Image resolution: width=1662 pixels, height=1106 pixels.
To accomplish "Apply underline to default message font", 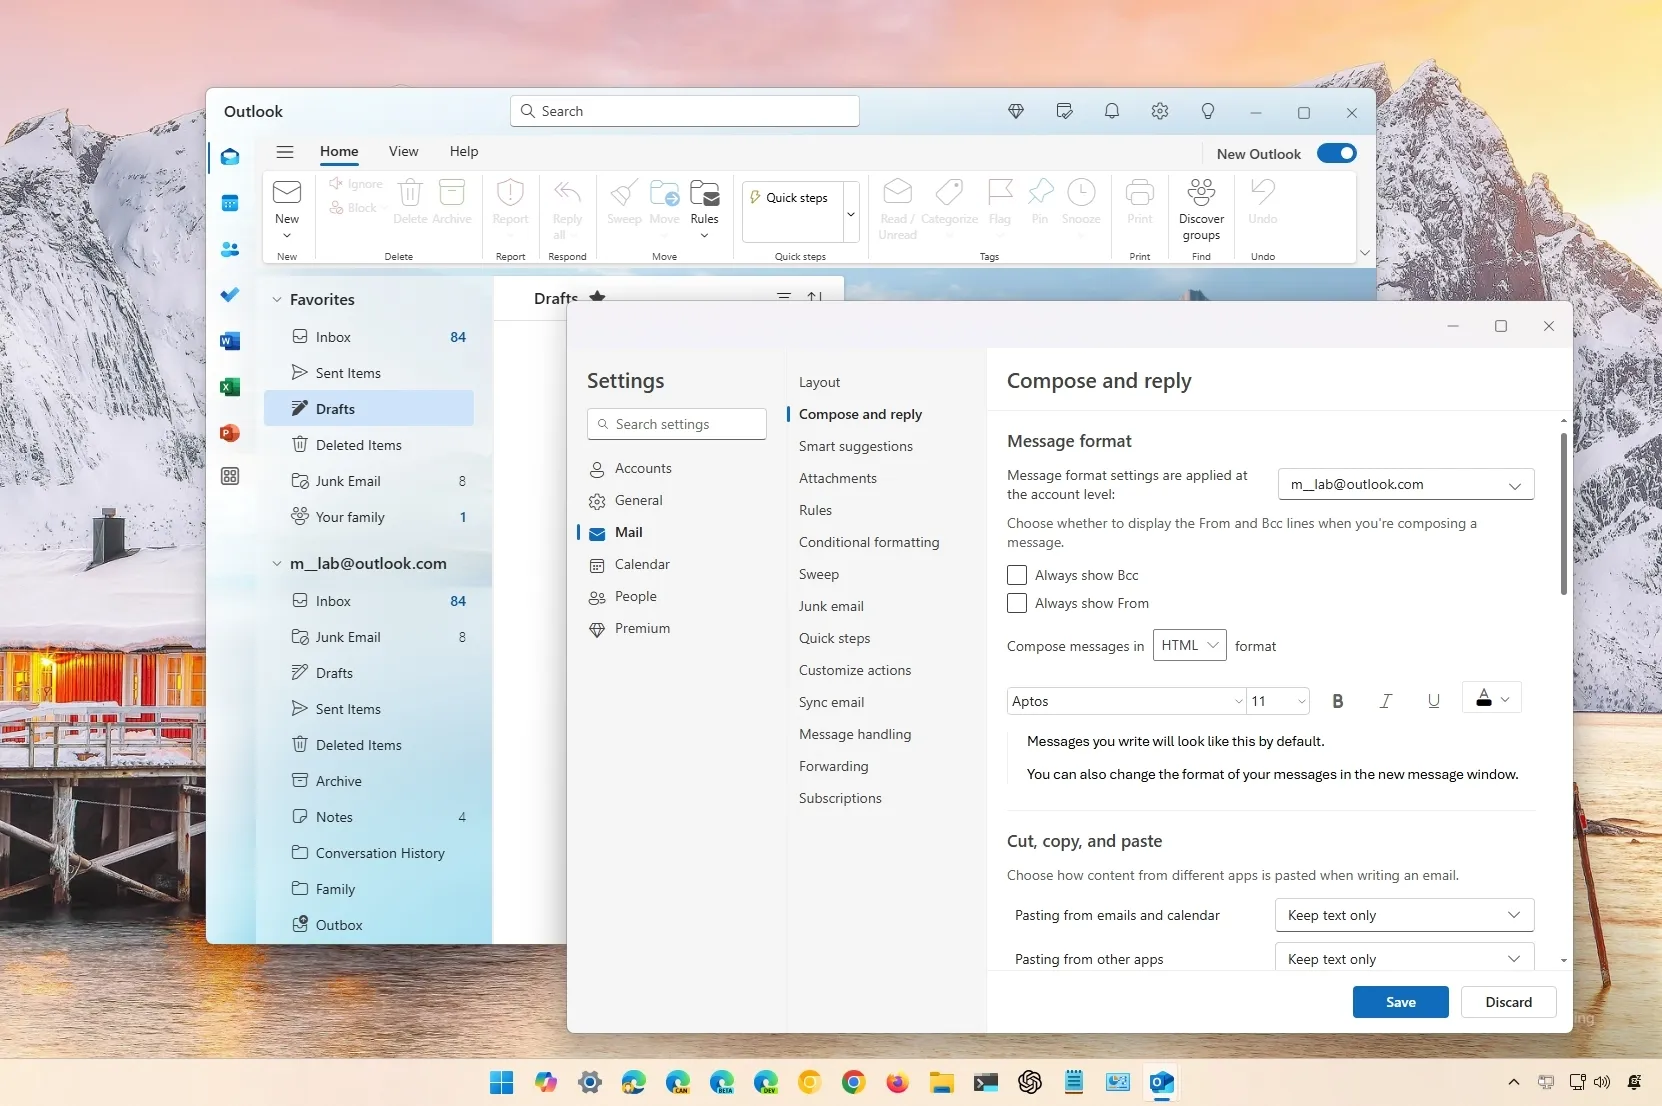I will 1434,701.
